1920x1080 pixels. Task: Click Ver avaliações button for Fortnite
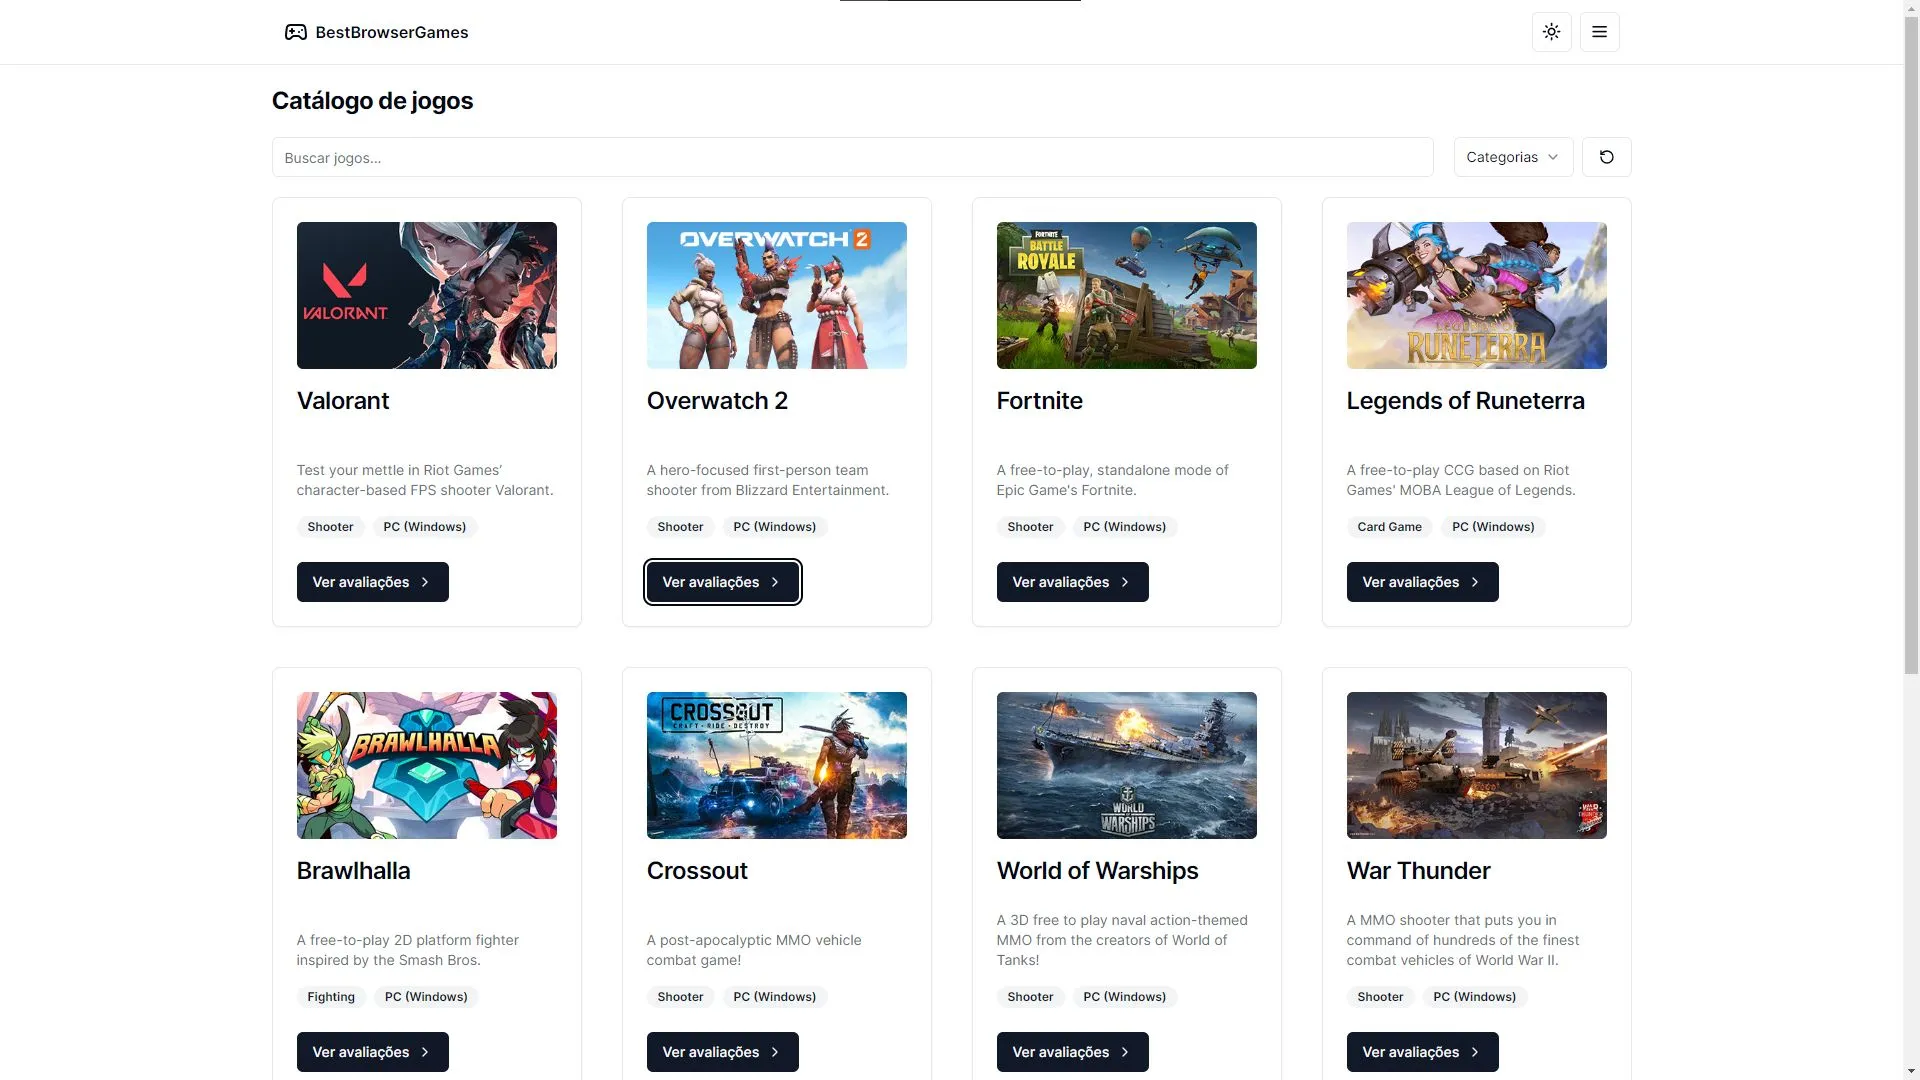point(1071,580)
